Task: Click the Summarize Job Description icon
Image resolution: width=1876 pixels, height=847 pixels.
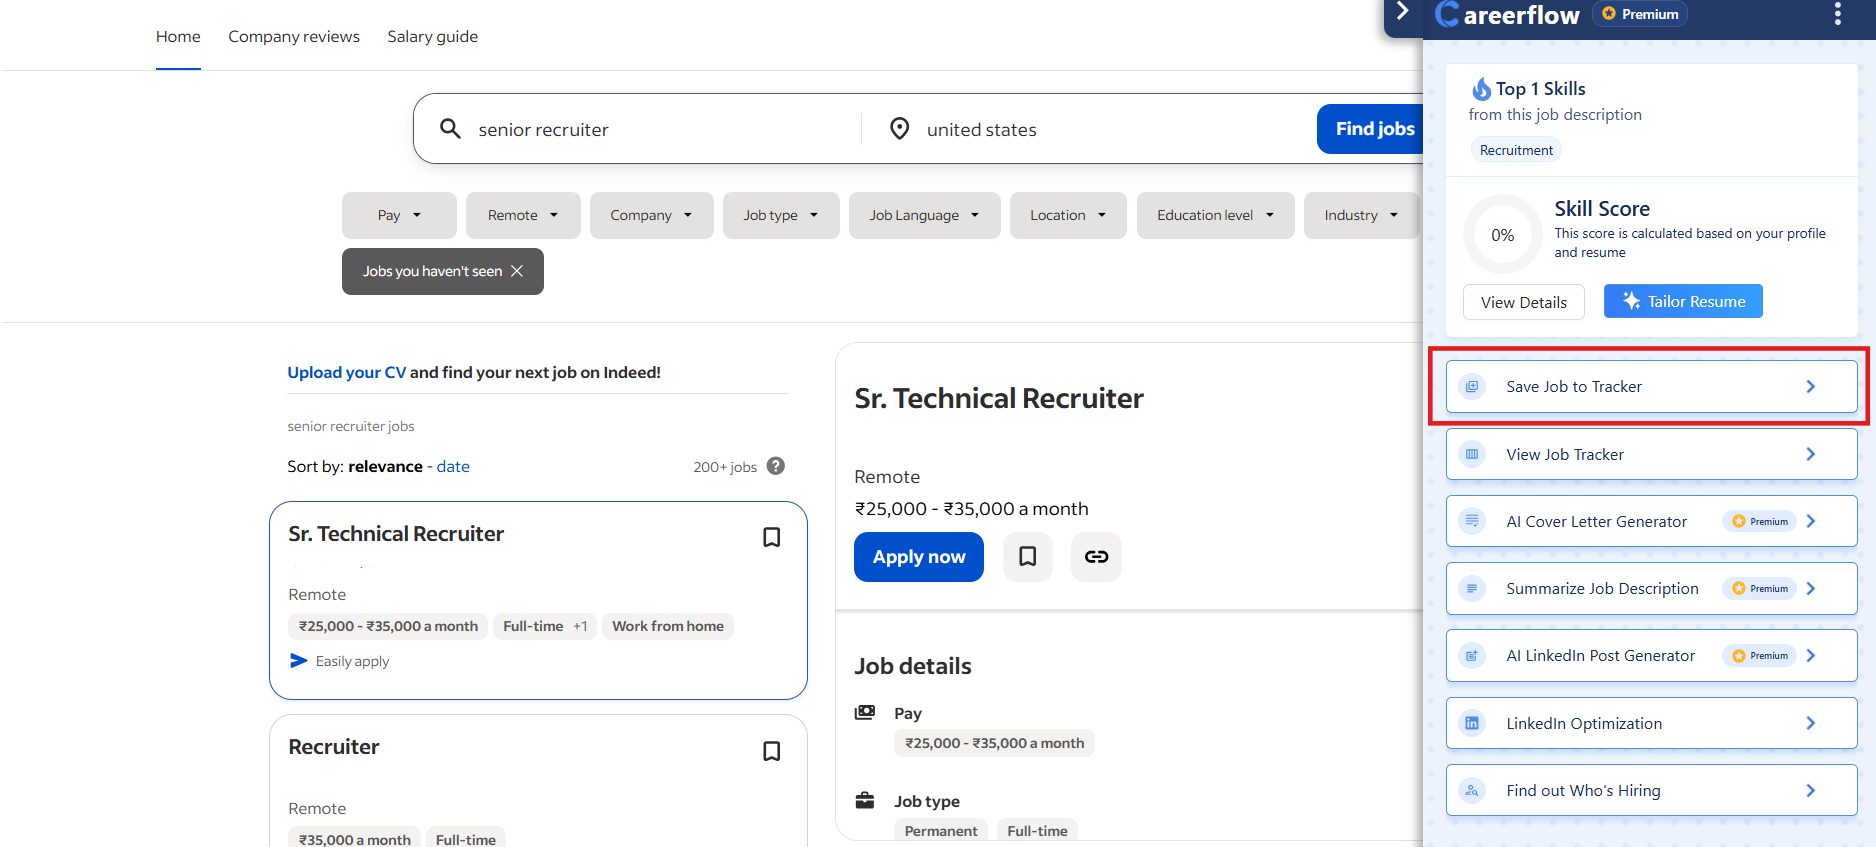Action: pyautogui.click(x=1472, y=588)
